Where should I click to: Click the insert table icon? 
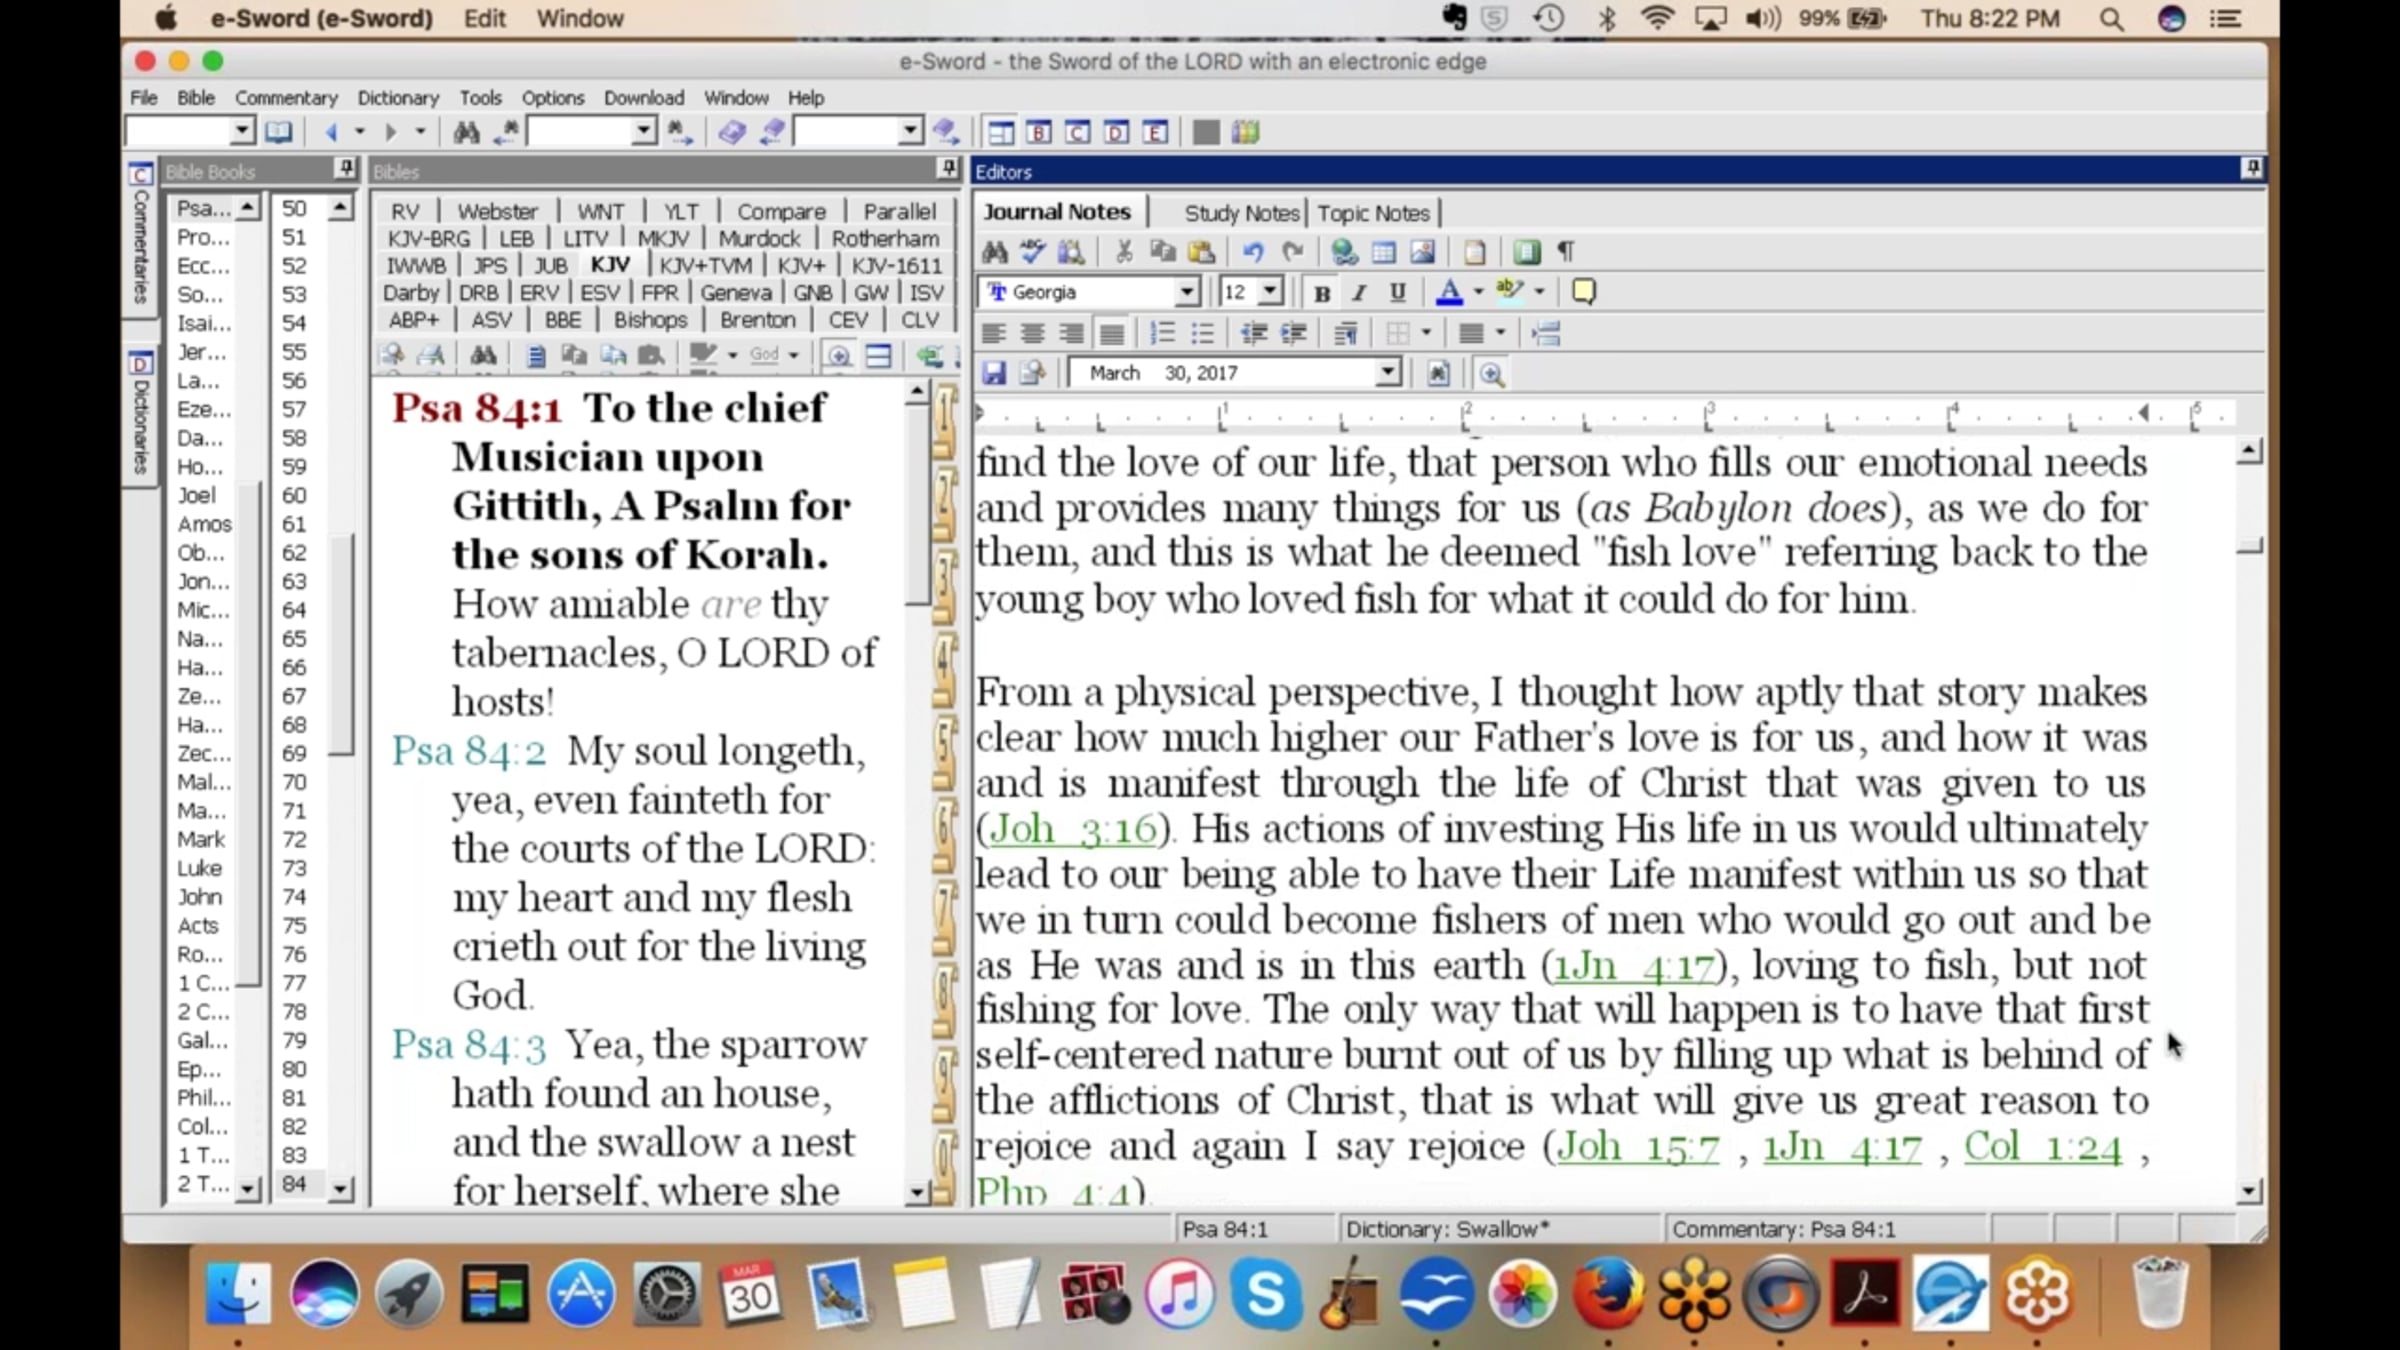[x=1384, y=252]
